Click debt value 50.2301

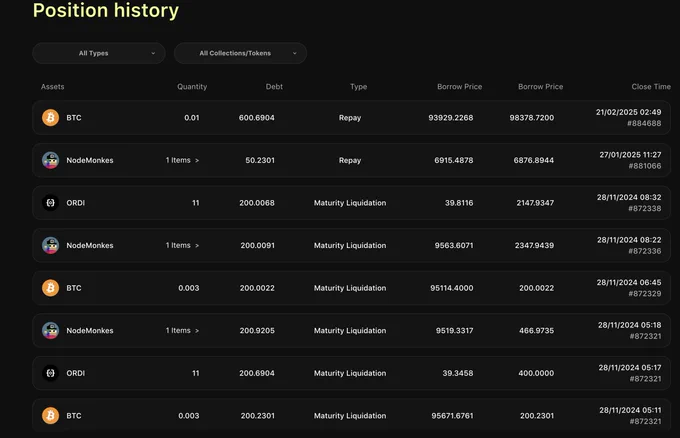(x=260, y=160)
